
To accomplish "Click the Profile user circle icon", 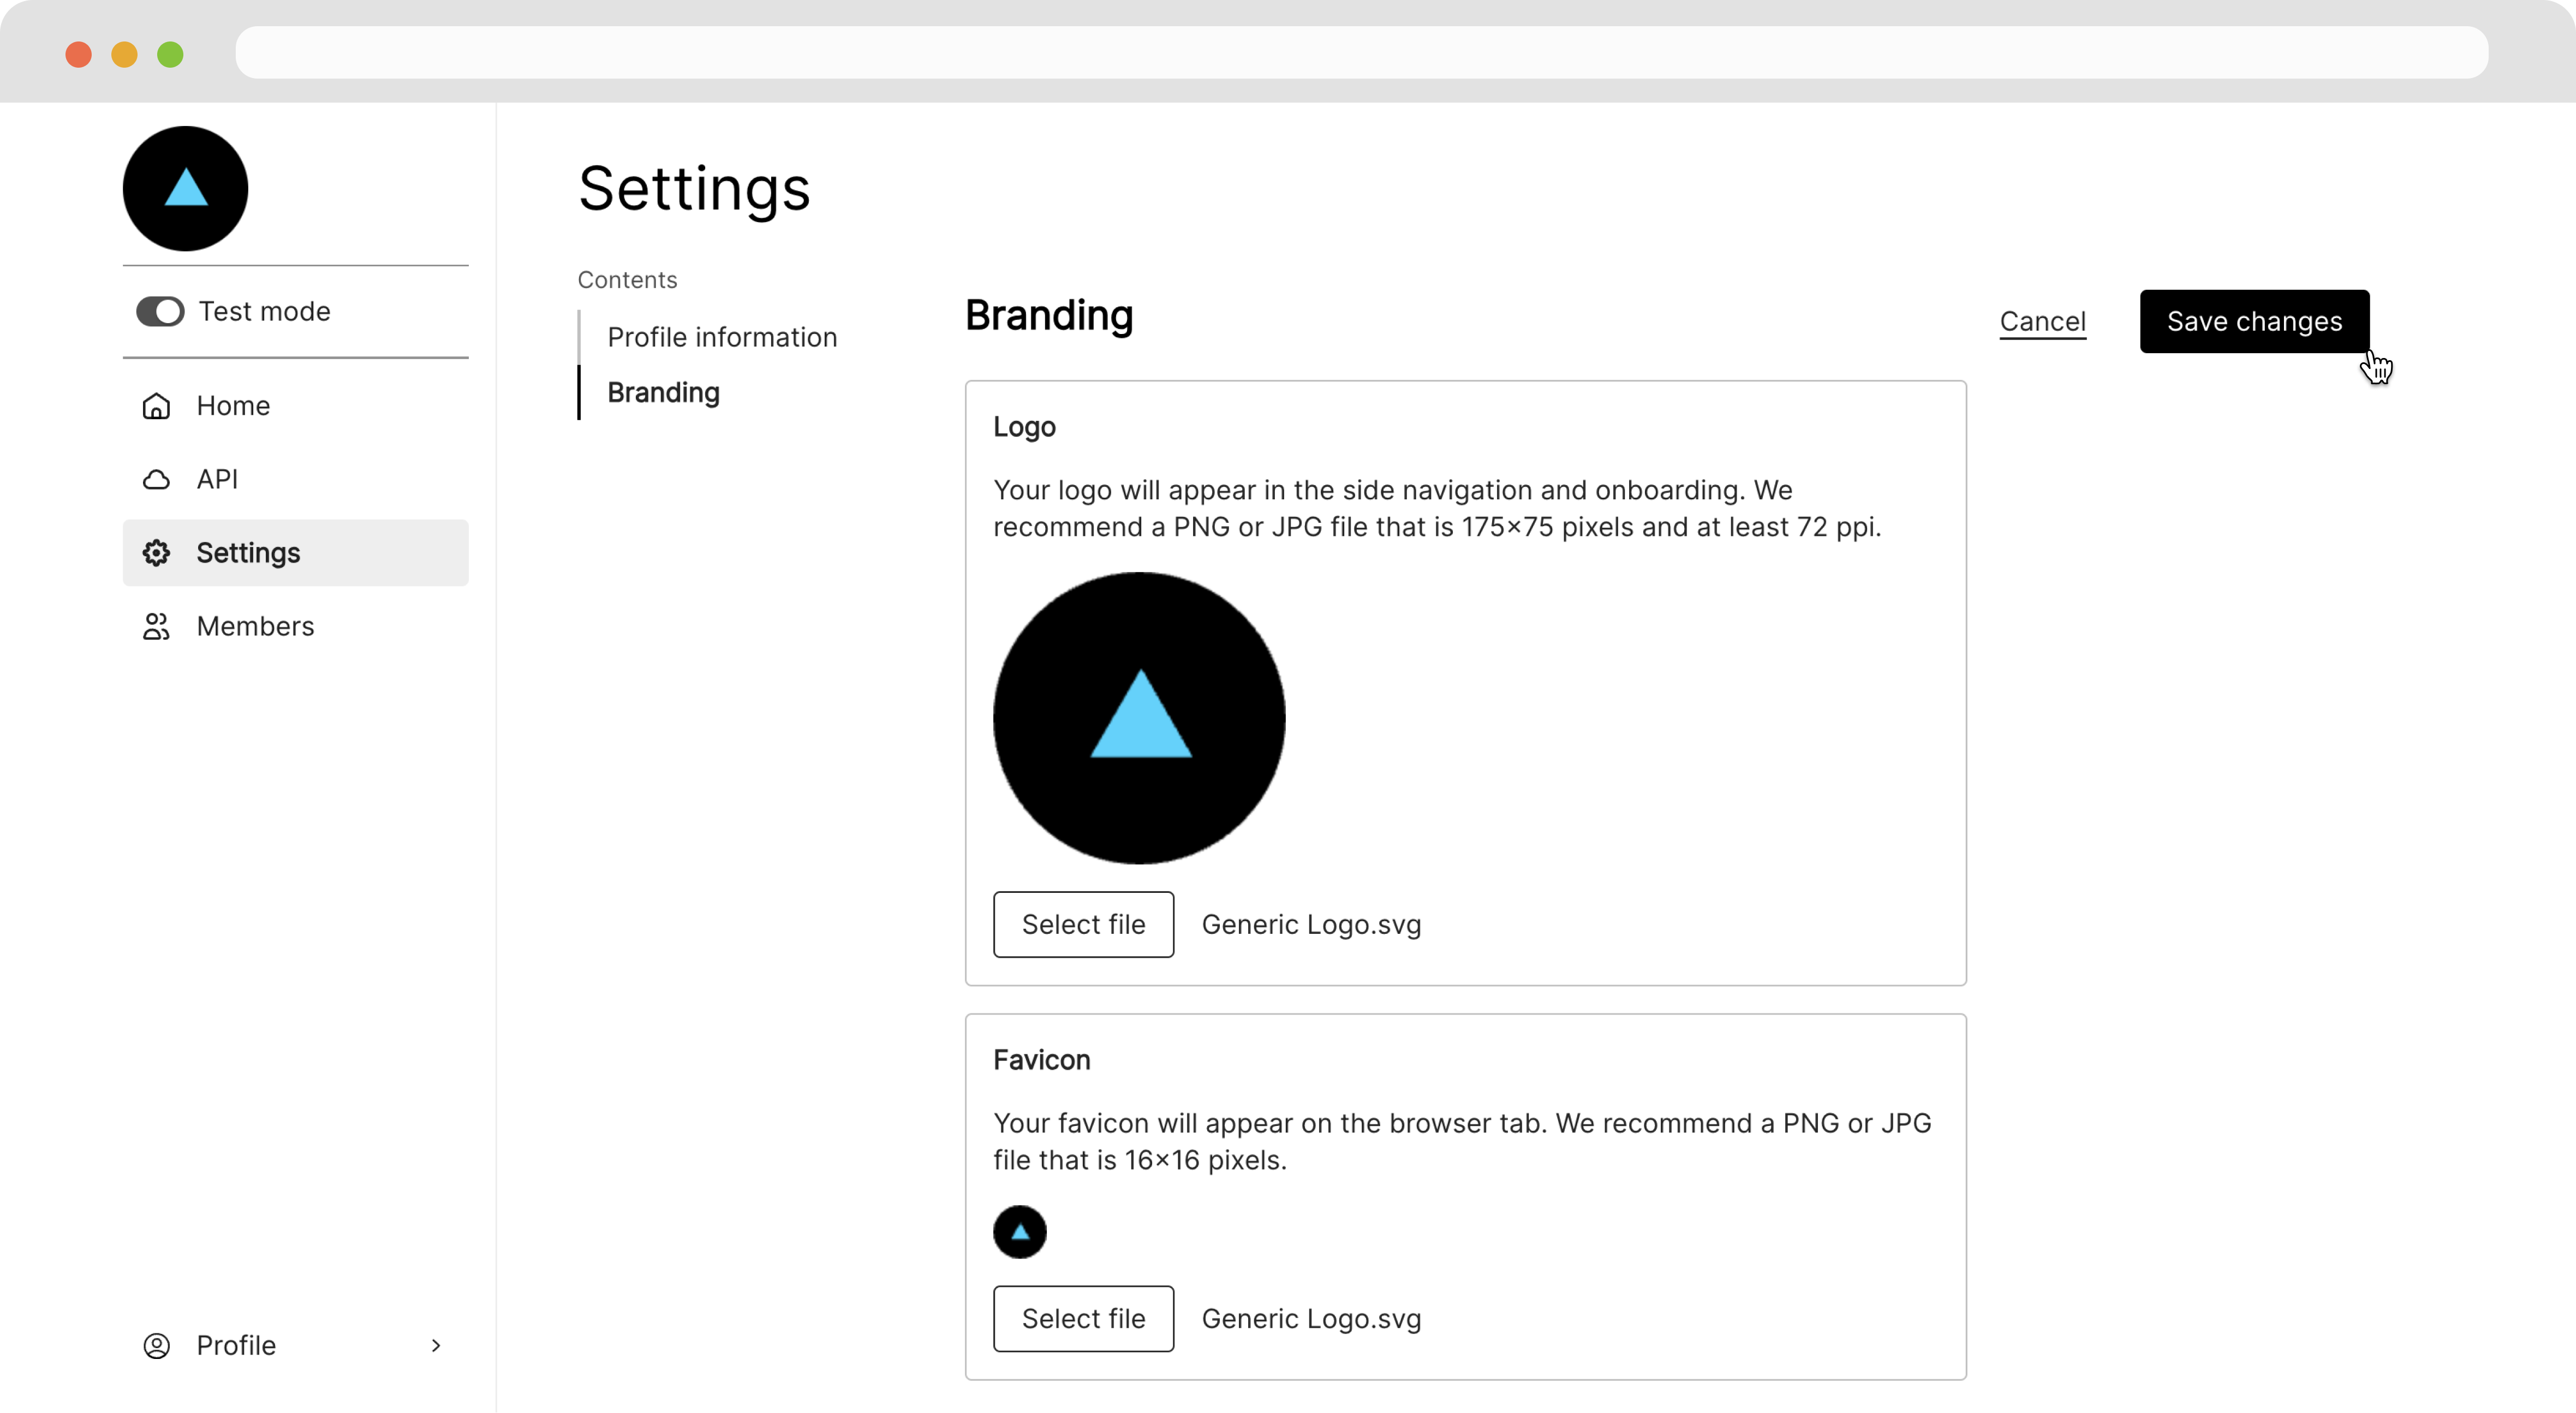I will [156, 1346].
